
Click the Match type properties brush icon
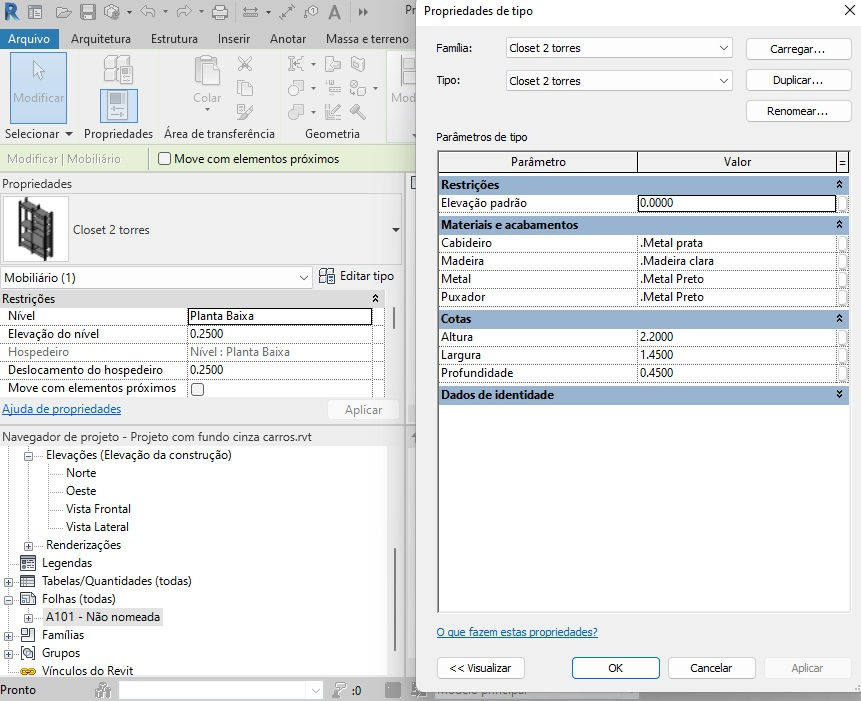244,112
